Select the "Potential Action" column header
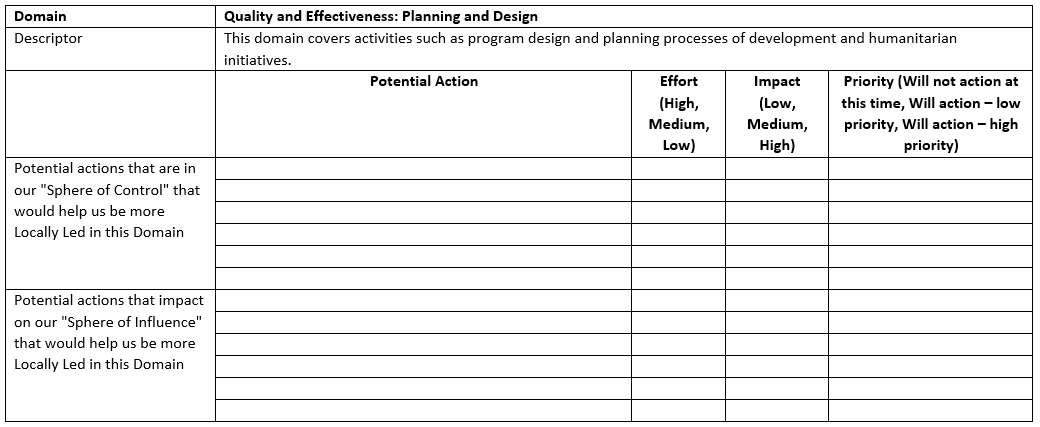The image size is (1040, 427). tap(423, 81)
